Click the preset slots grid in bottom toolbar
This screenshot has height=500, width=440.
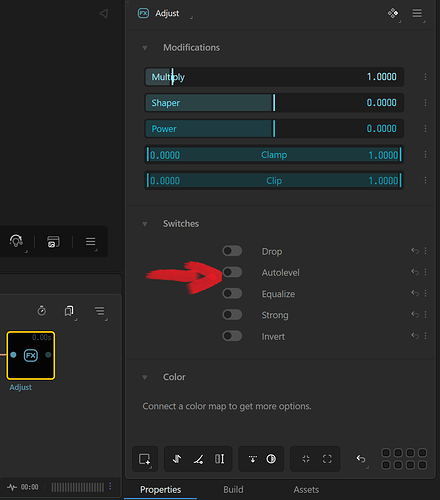(x=404, y=459)
